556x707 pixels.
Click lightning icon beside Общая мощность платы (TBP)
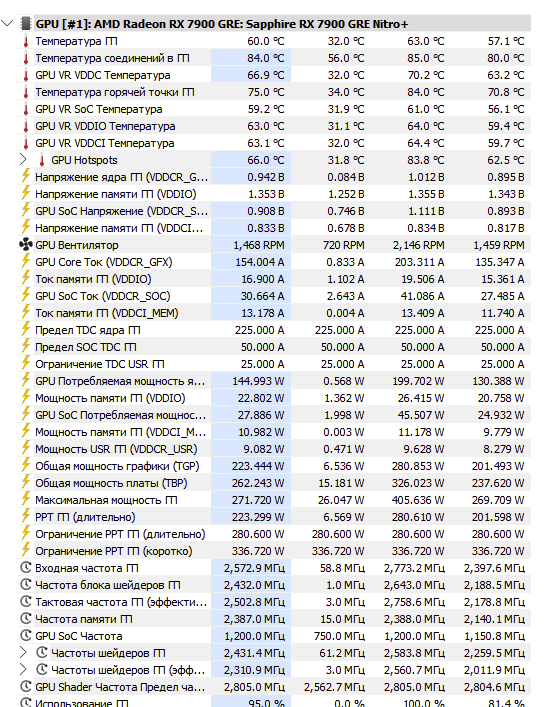(26, 482)
